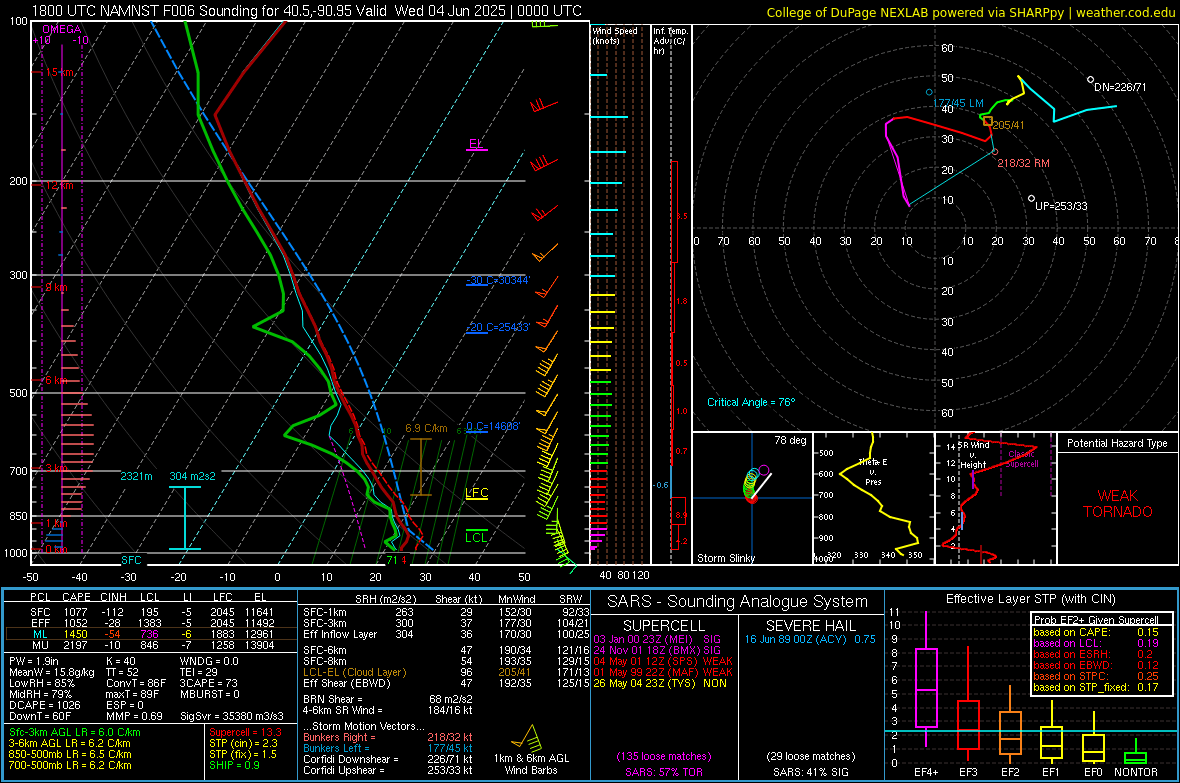Click the magenta EL level marker
This screenshot has height=783, width=1180.
(476, 145)
